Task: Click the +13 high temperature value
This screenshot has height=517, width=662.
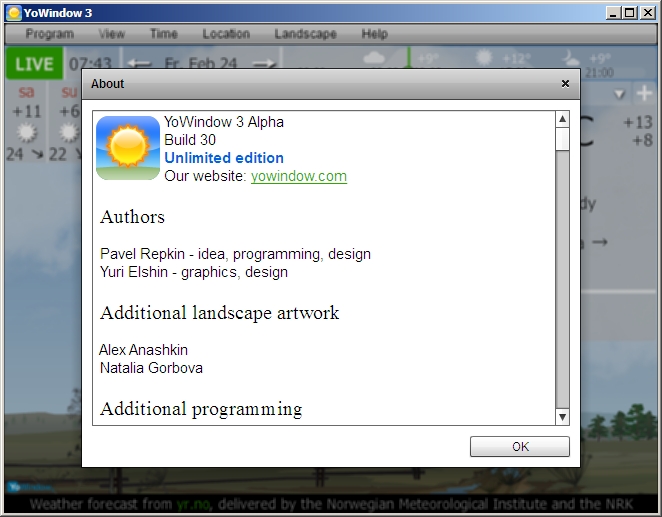Action: tap(638, 123)
